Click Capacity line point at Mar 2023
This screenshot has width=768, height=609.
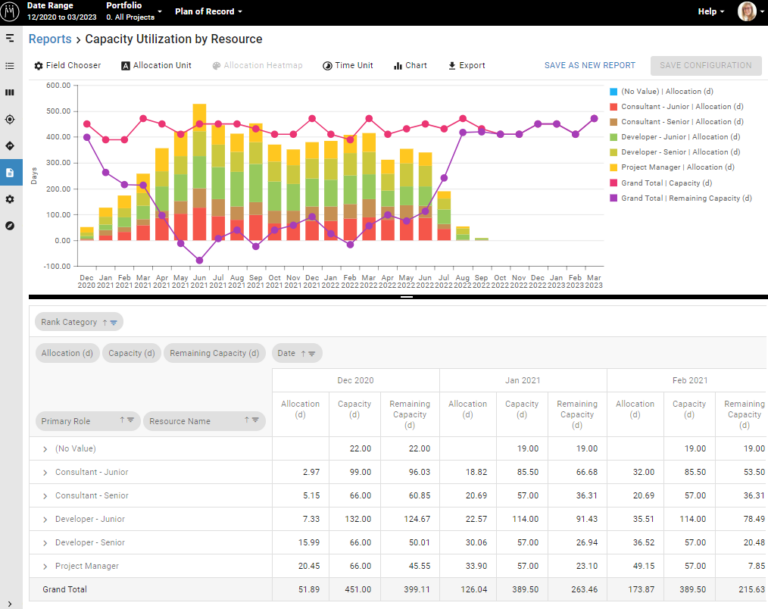(x=594, y=119)
